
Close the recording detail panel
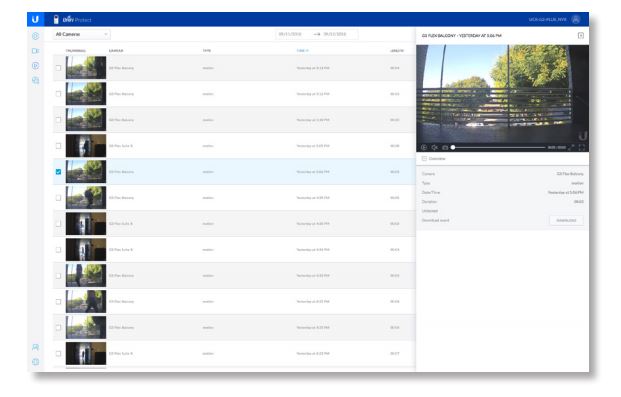point(581,36)
